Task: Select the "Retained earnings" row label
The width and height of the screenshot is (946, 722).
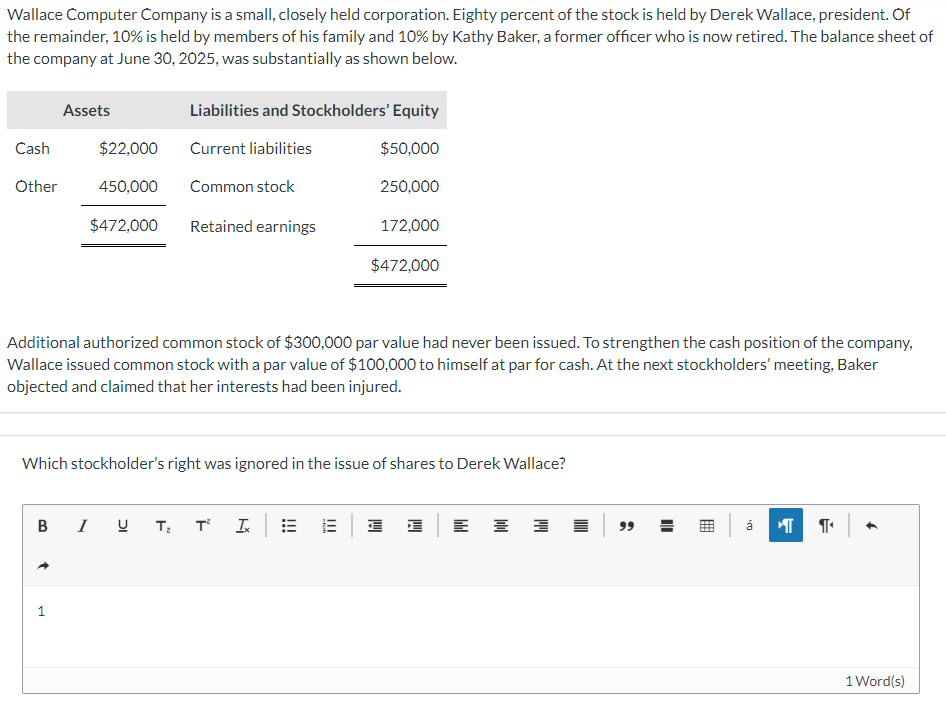Action: 253,226
